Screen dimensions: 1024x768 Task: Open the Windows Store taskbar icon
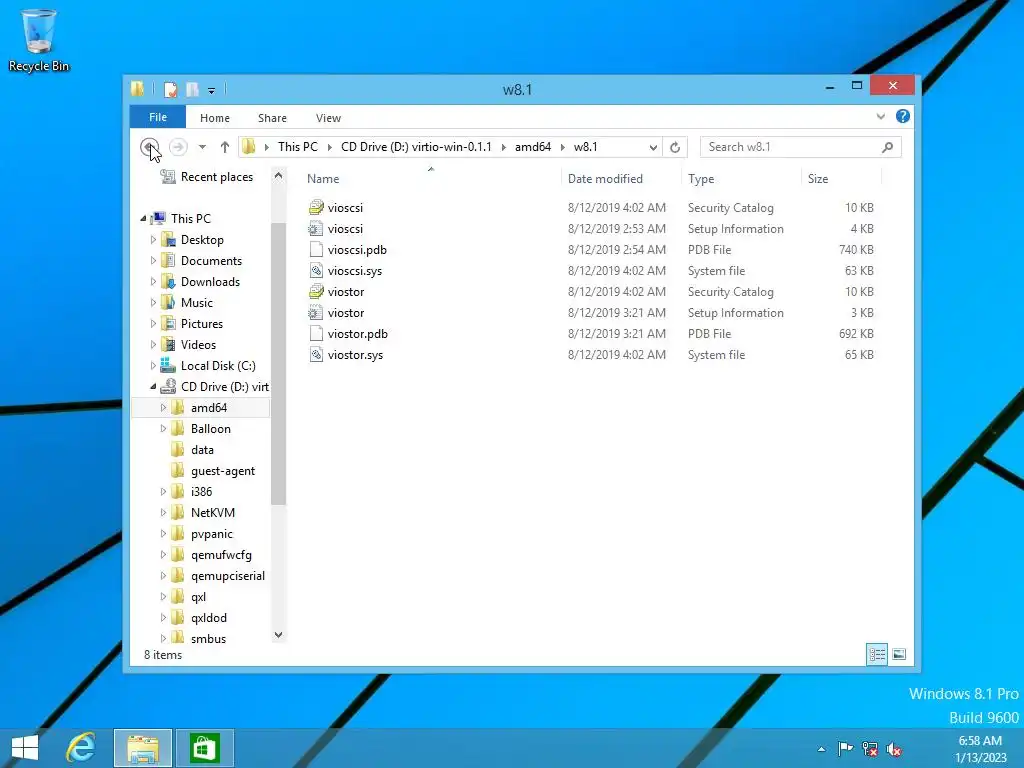204,748
